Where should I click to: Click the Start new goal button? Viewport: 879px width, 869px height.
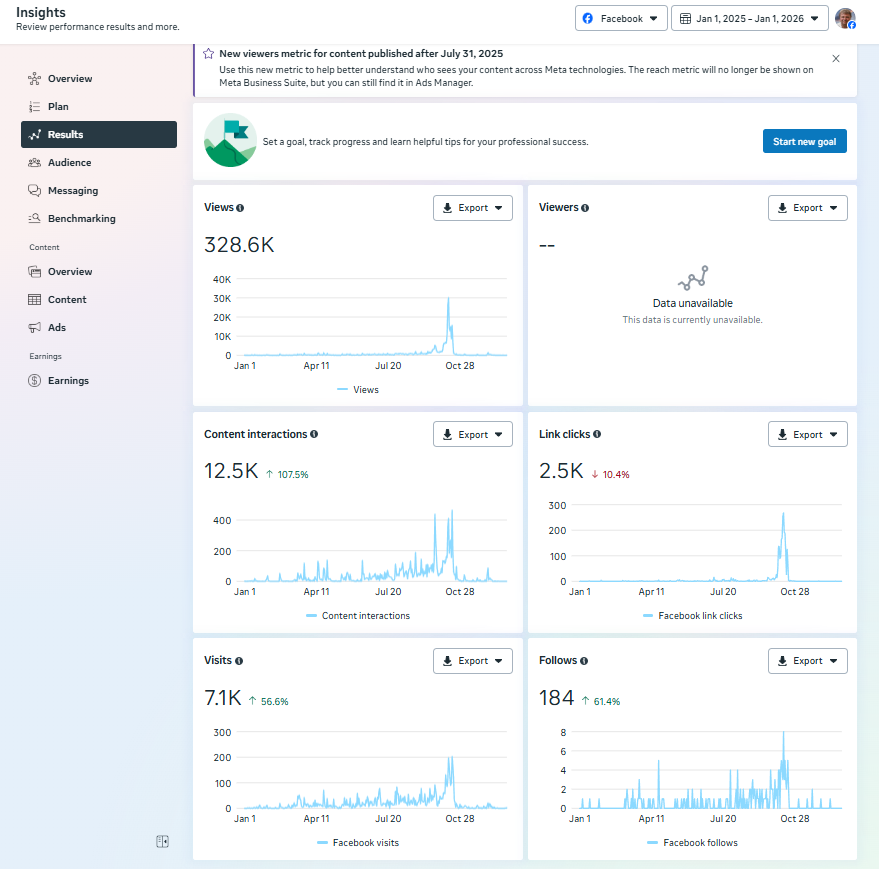pyautogui.click(x=804, y=142)
